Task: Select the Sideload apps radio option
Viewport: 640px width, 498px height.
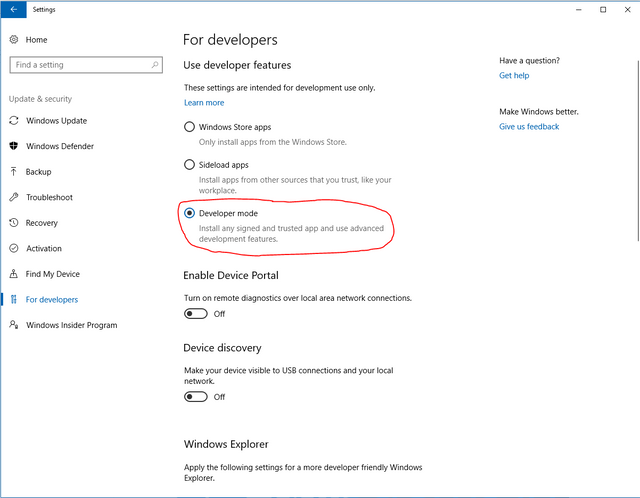Action: pyautogui.click(x=189, y=165)
